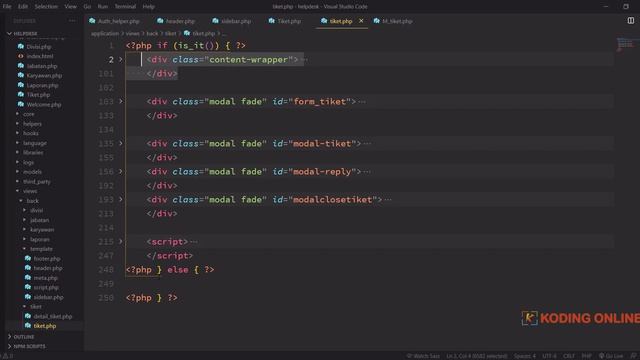
Task: Switch to the header.php editor tab
Action: [x=176, y=21]
